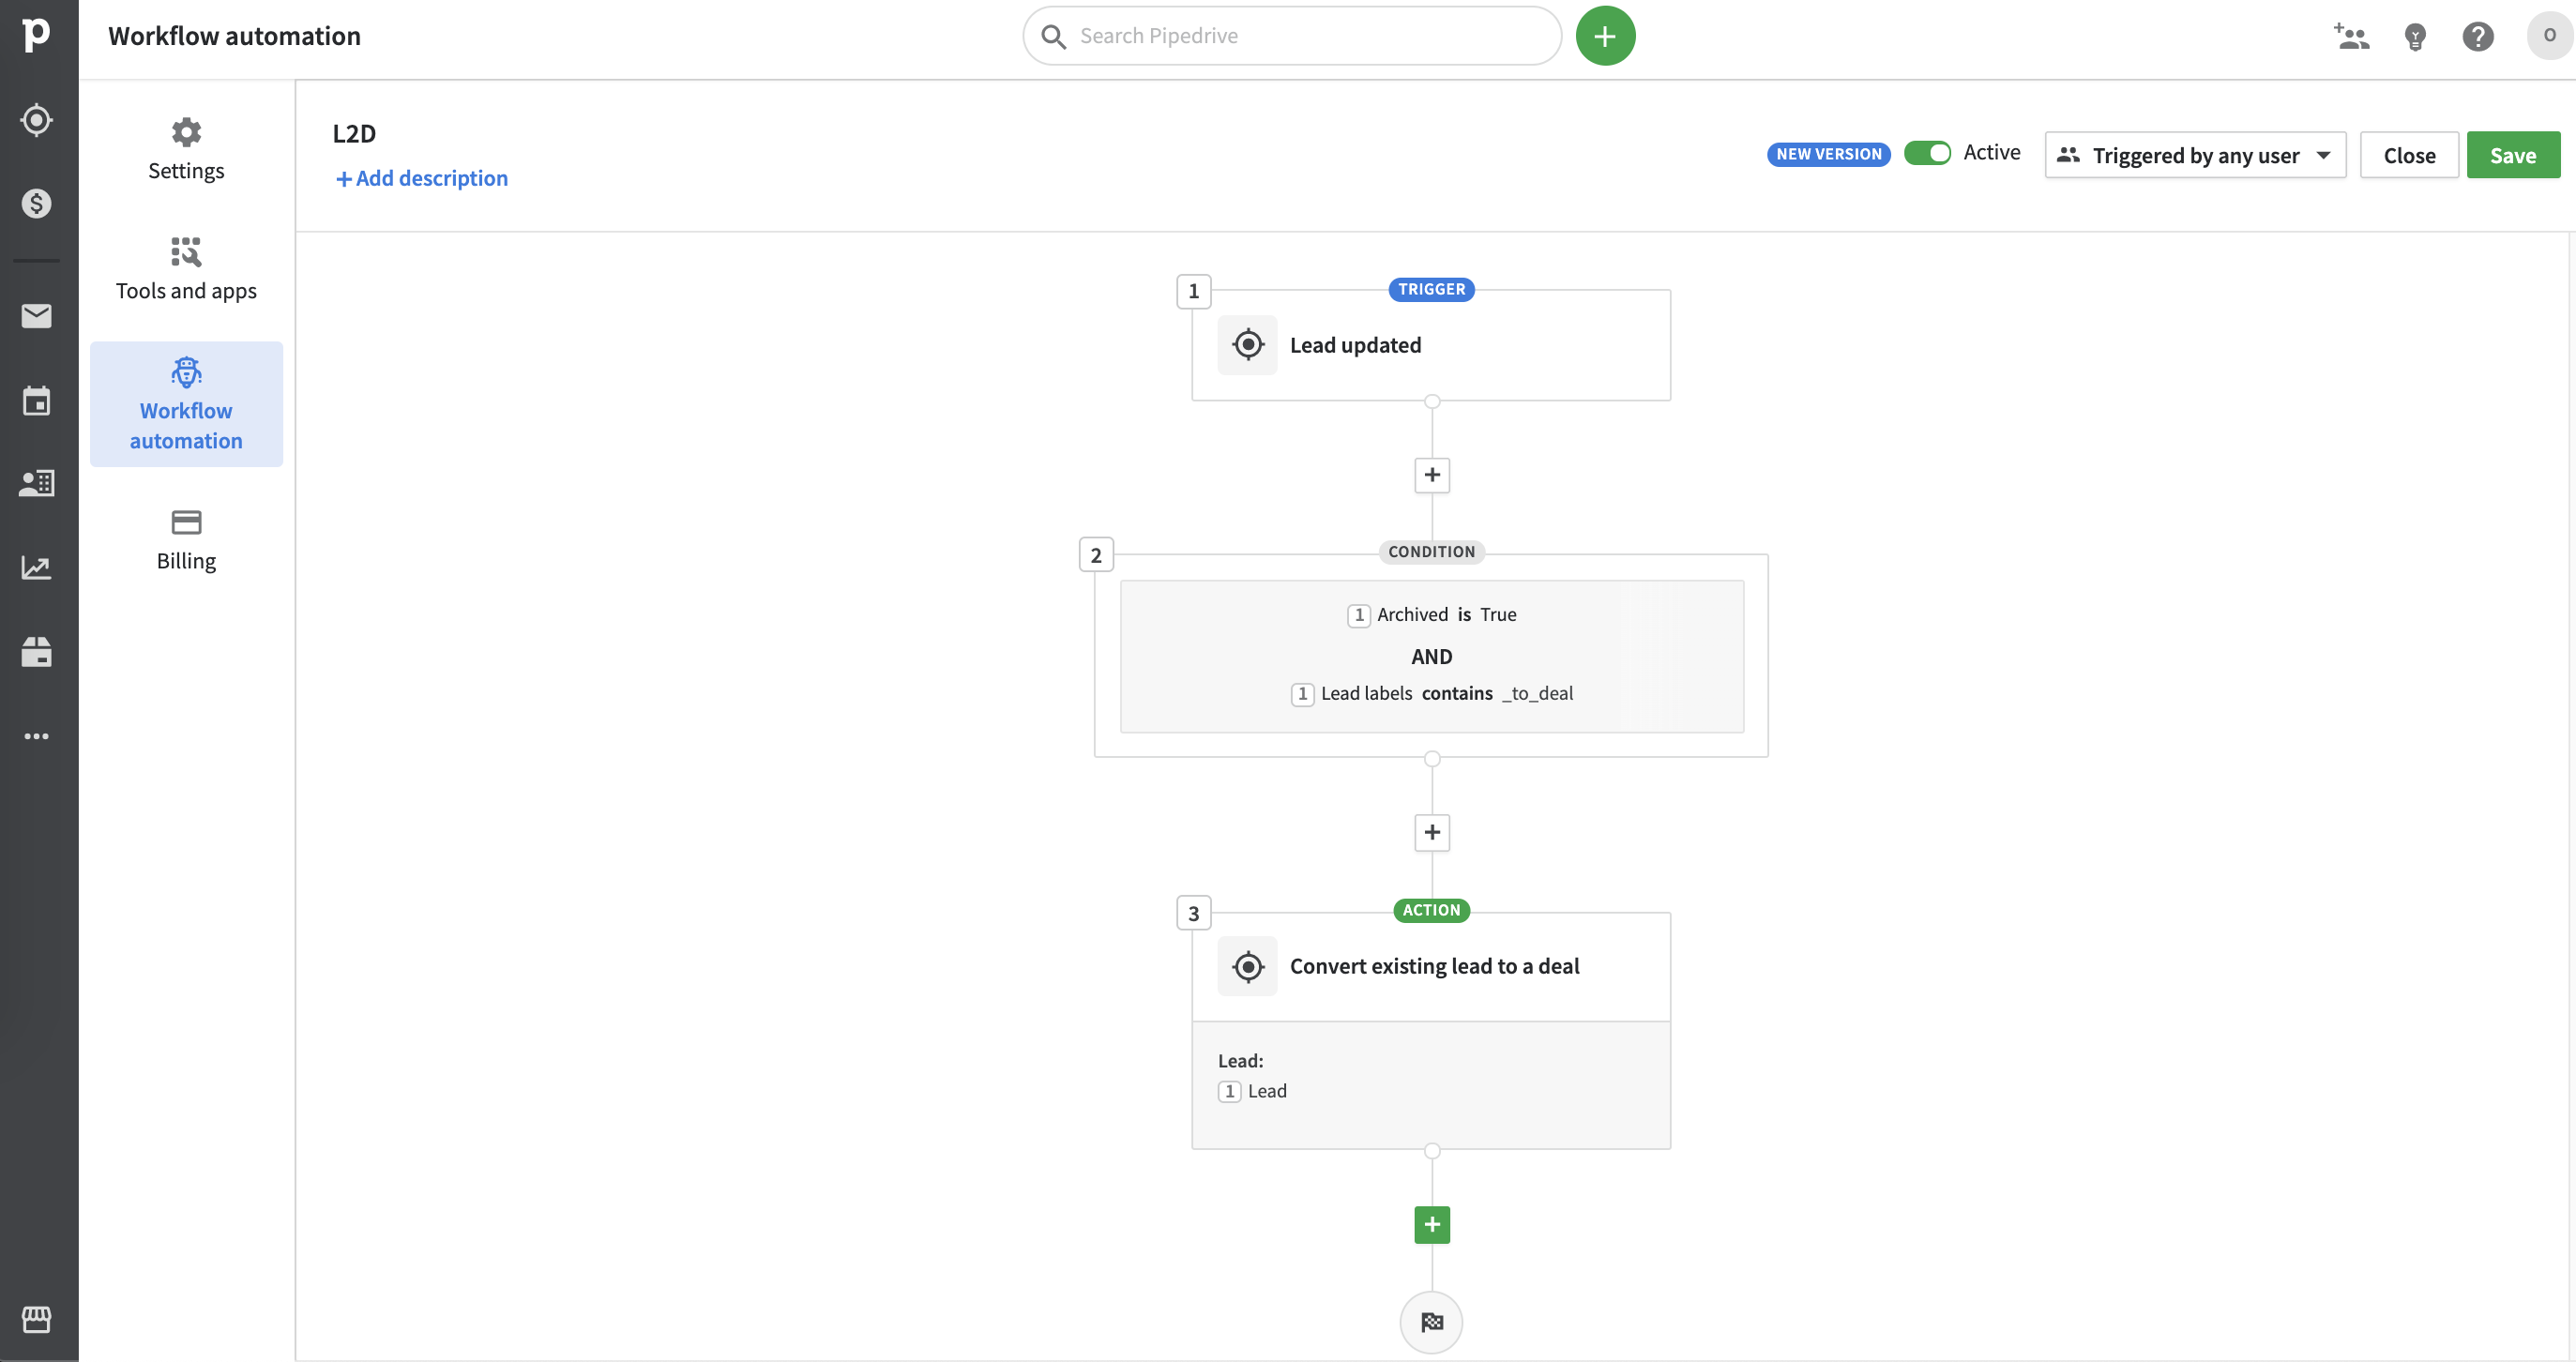
Task: Open Activities calendar icon in sidebar
Action: 37,401
